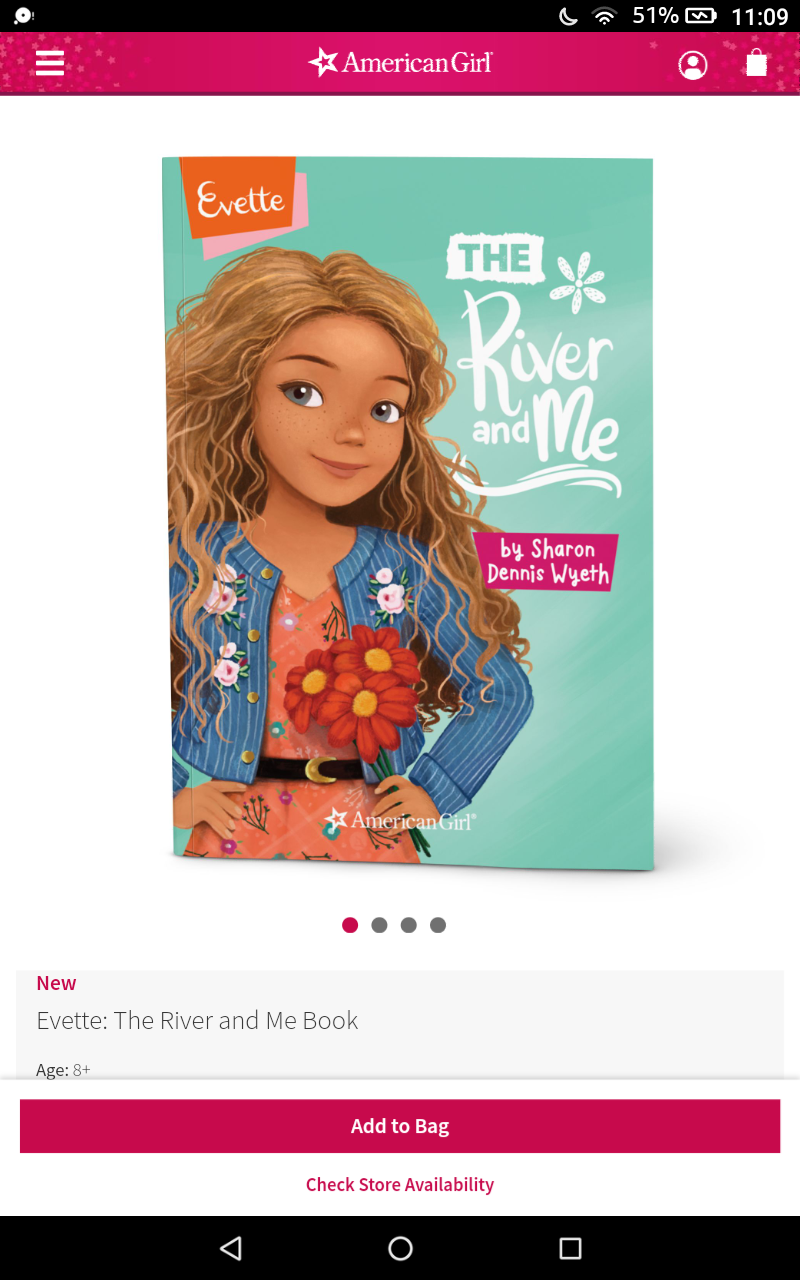800x1280 pixels.
Task: Open recent apps square icon
Action: tap(570, 1248)
